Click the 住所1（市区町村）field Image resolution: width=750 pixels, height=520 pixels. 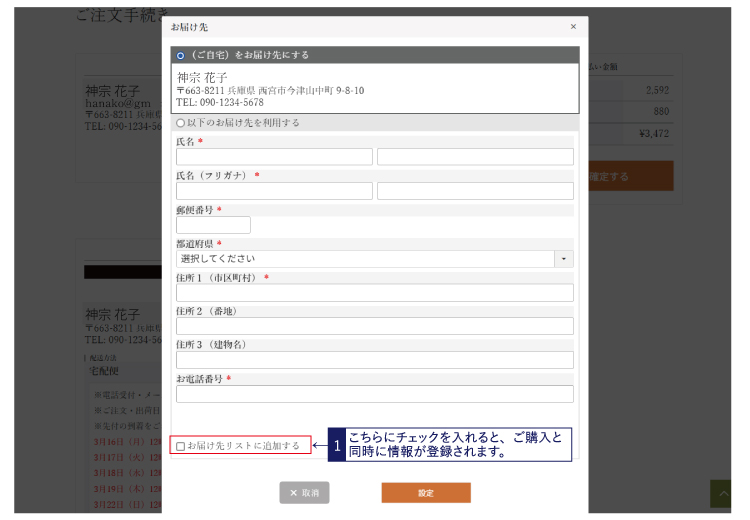tap(375, 293)
